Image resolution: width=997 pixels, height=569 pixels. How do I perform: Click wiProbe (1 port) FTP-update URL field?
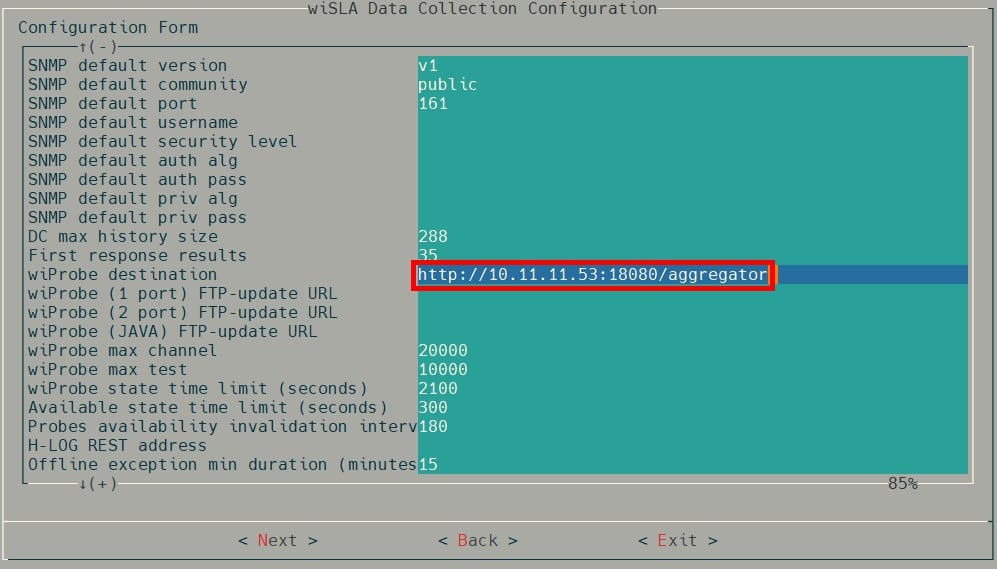click(692, 294)
